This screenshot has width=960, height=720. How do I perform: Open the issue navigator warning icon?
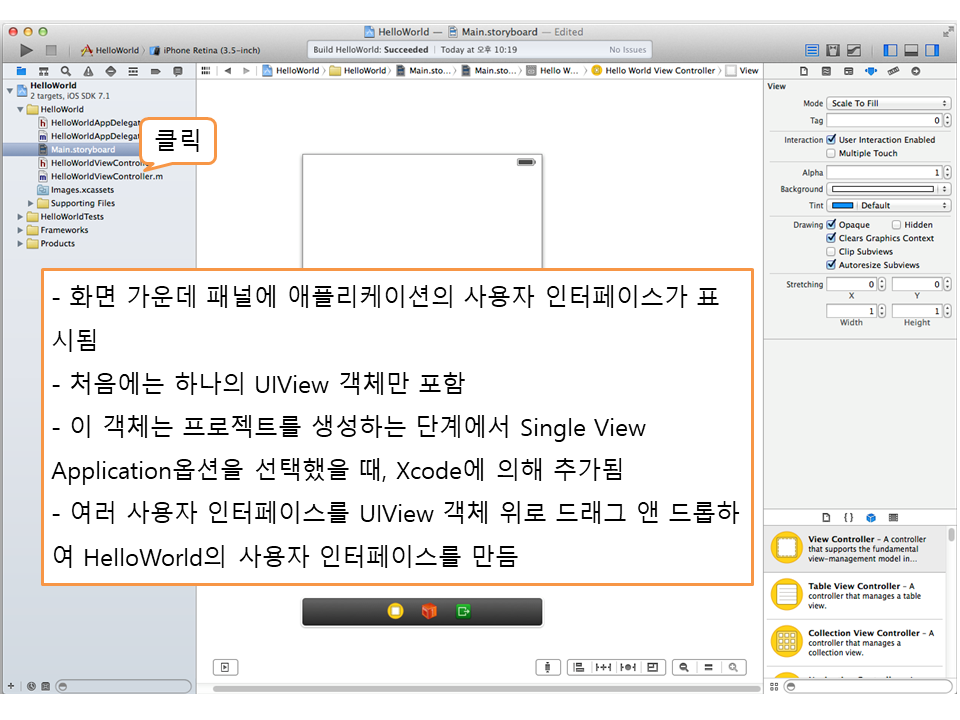point(88,71)
